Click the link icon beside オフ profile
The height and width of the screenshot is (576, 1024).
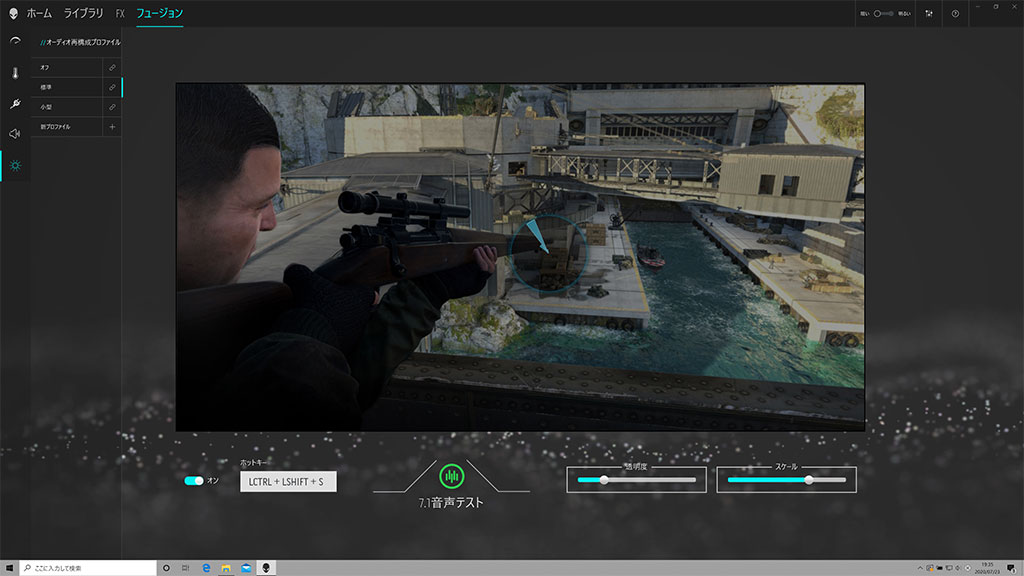112,67
